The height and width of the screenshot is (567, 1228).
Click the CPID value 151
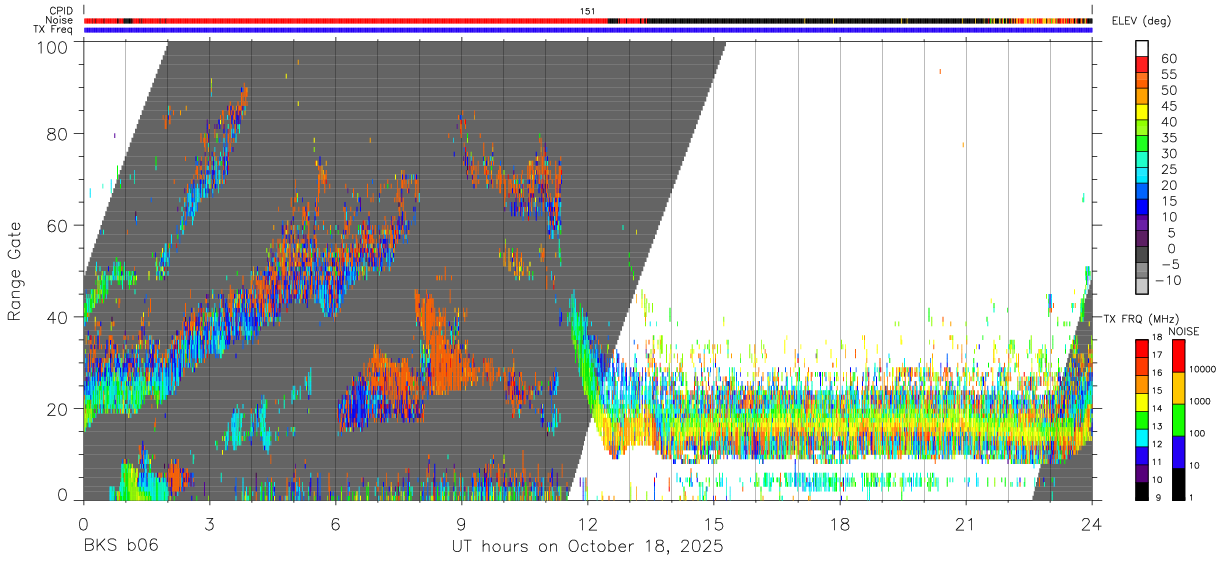587,11
